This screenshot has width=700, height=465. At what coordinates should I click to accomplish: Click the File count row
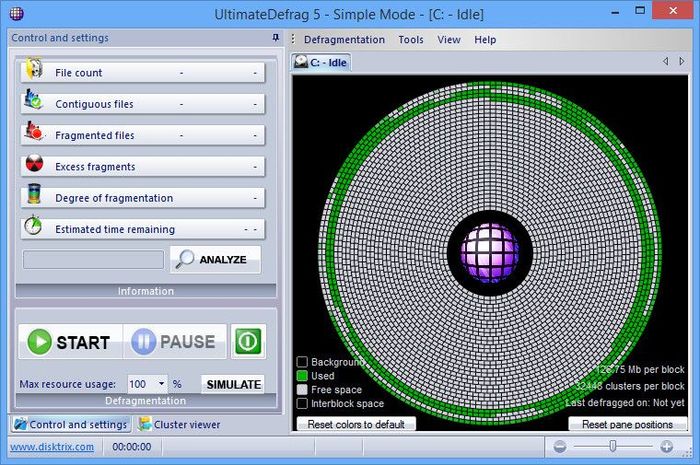[x=143, y=72]
